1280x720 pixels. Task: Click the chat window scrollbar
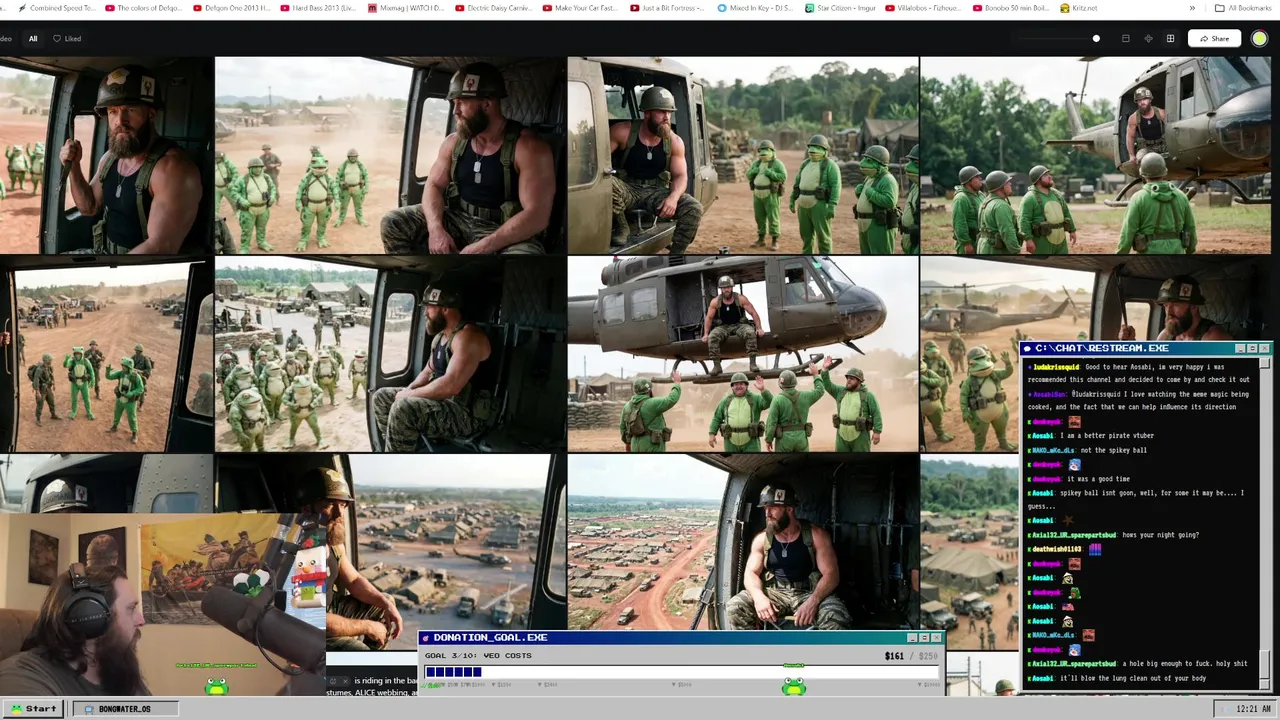point(1265,522)
